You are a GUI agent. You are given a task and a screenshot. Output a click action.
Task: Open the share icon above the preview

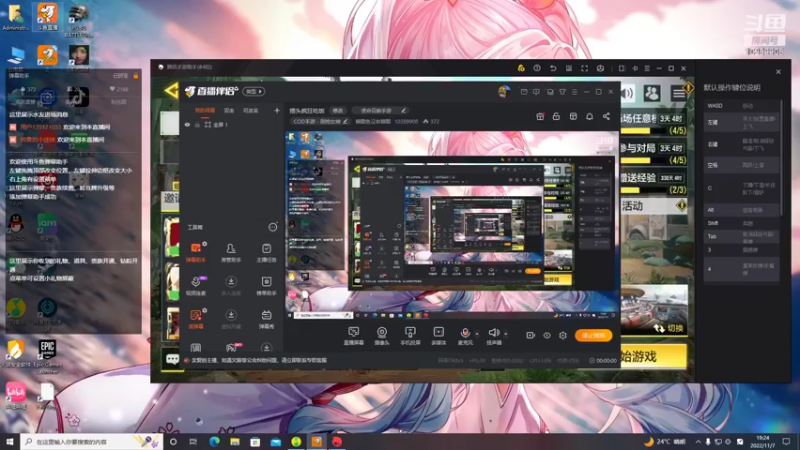pos(606,116)
